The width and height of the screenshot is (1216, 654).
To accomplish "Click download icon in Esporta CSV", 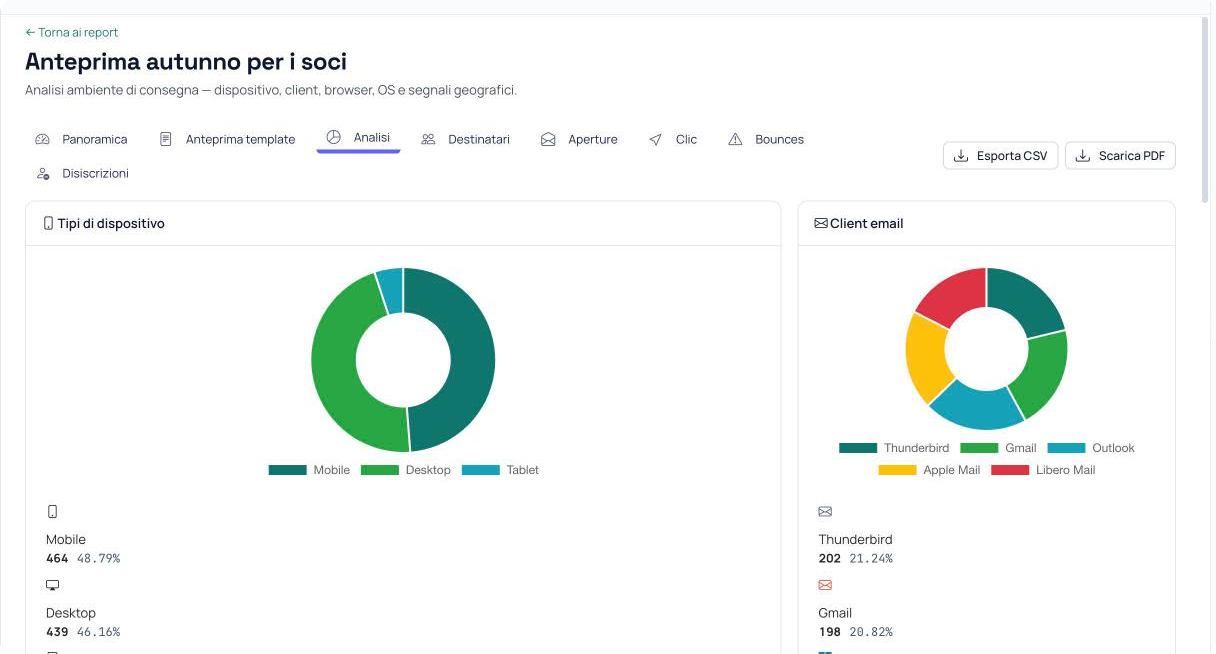I will [x=961, y=156].
